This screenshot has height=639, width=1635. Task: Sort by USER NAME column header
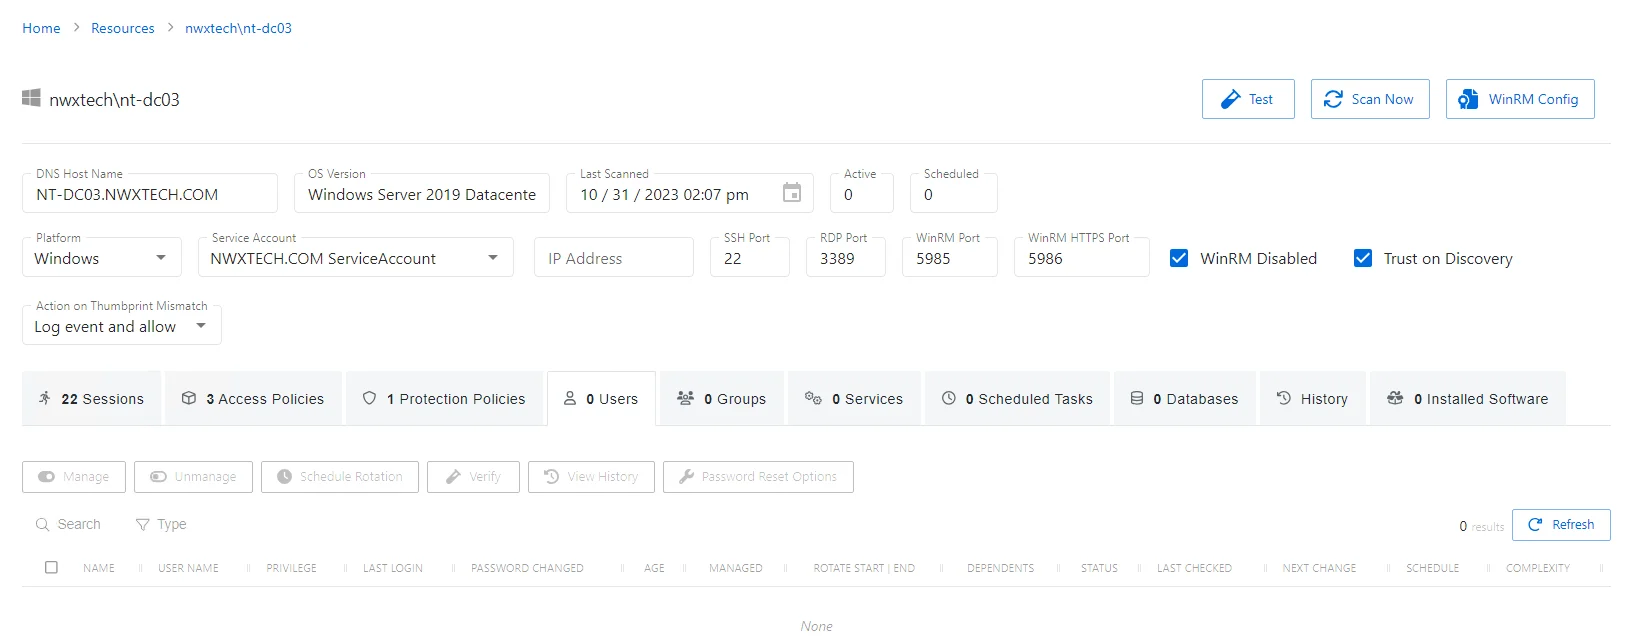click(x=188, y=568)
